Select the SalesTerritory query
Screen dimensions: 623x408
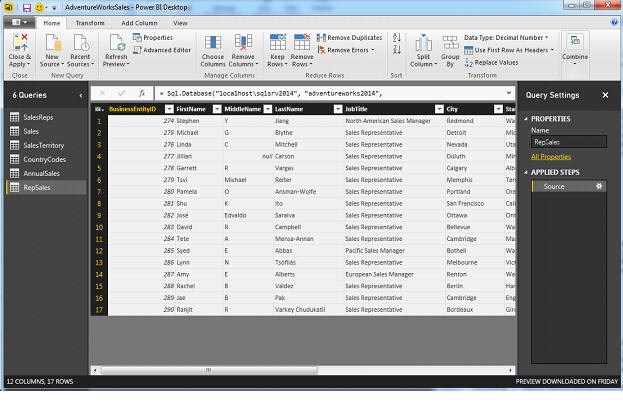46,145
